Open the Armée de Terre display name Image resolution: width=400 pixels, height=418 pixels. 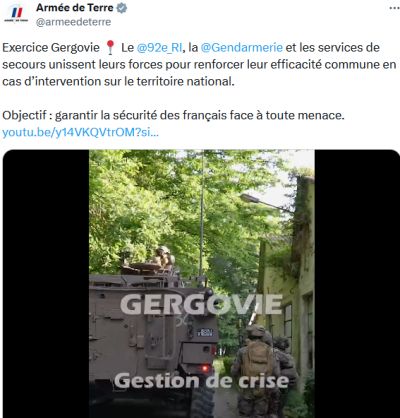75,8
